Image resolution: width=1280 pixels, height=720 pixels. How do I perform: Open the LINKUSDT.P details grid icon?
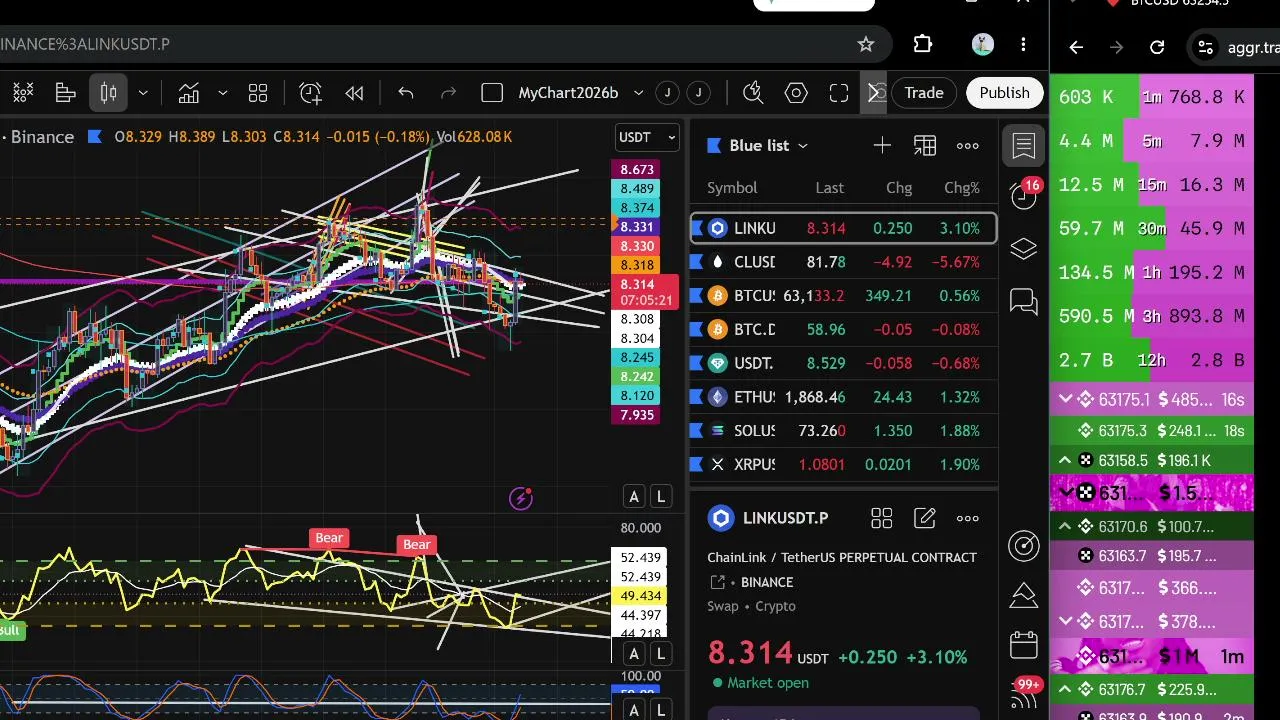(x=881, y=518)
